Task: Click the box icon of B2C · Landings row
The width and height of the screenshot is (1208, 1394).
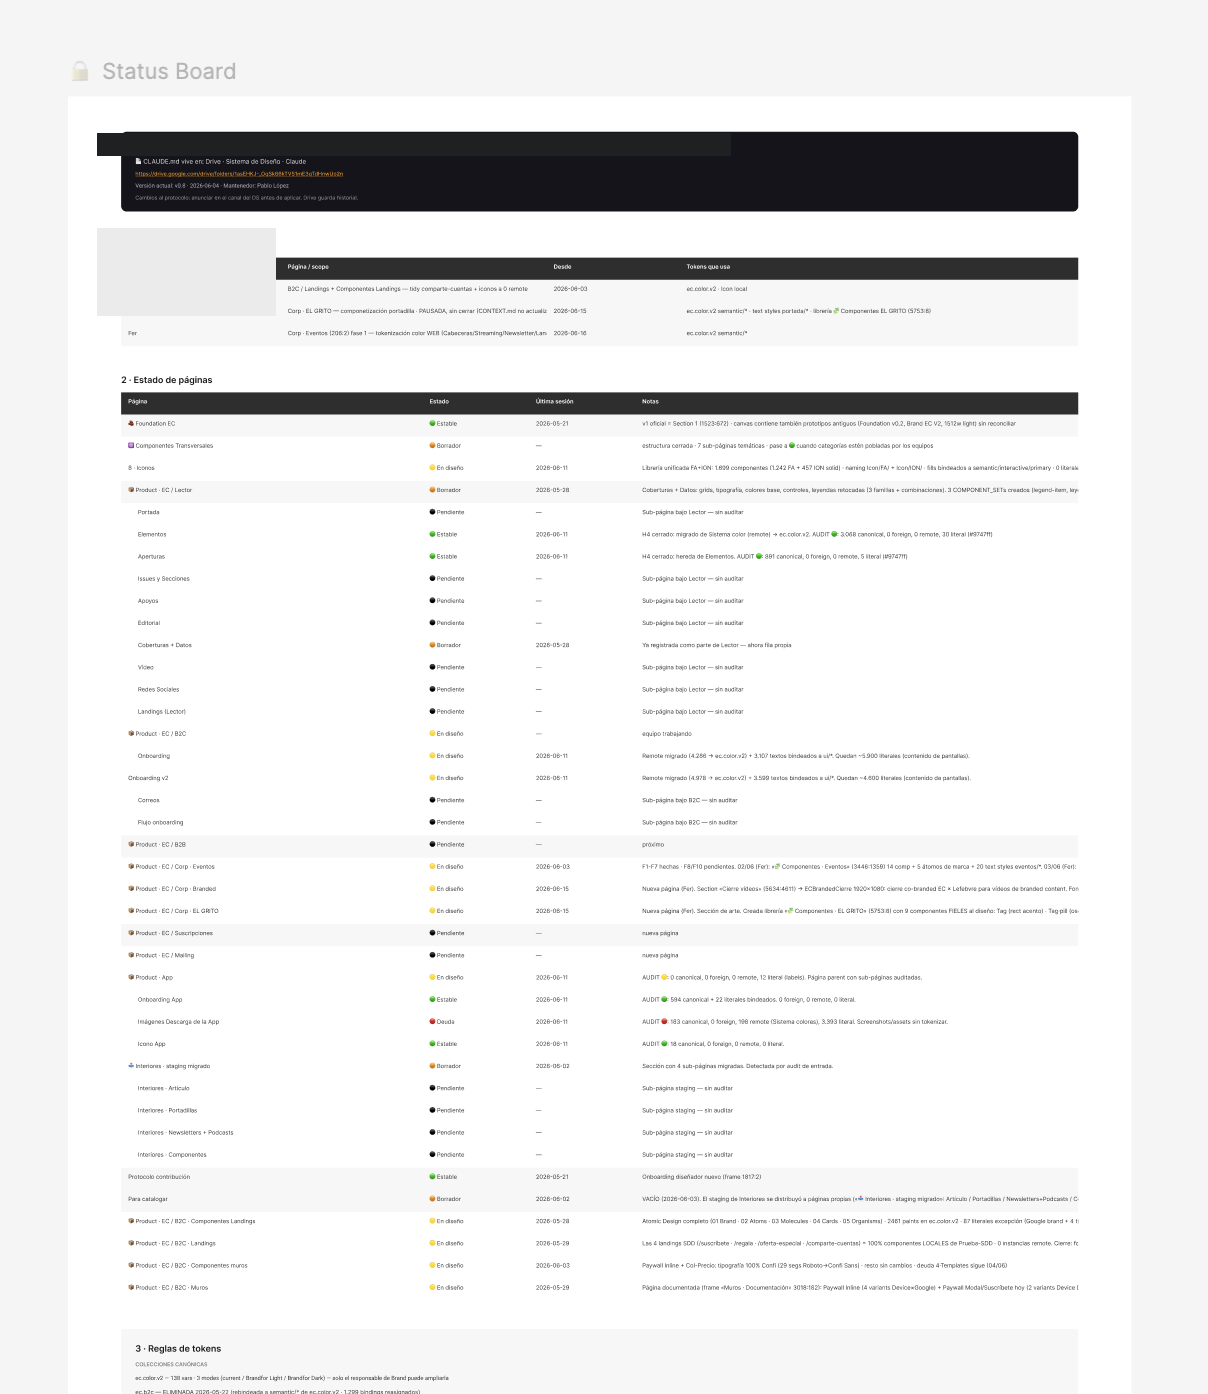Action: point(131,1243)
